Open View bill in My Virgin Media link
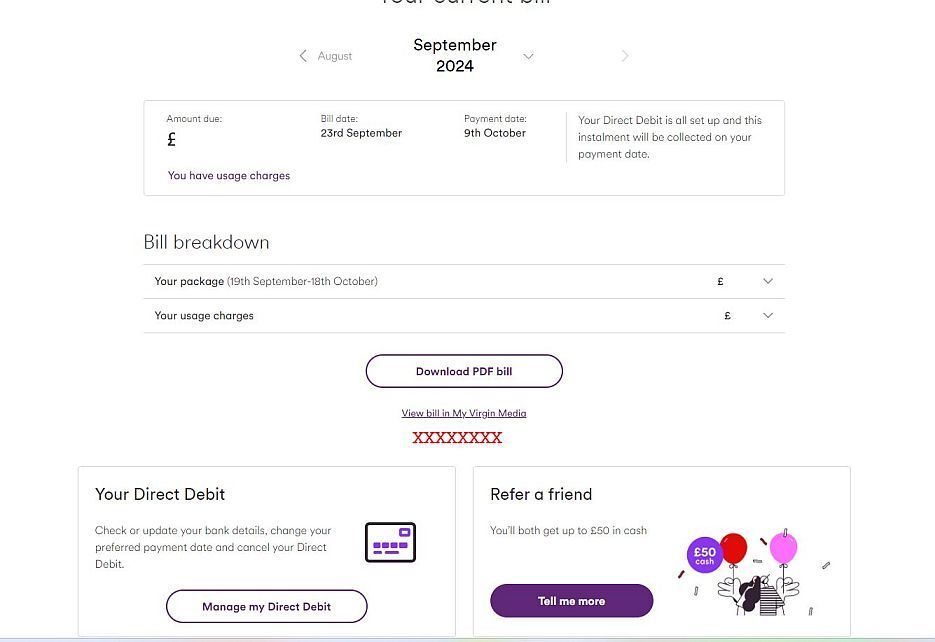Image resolution: width=935 pixels, height=642 pixels. click(464, 413)
